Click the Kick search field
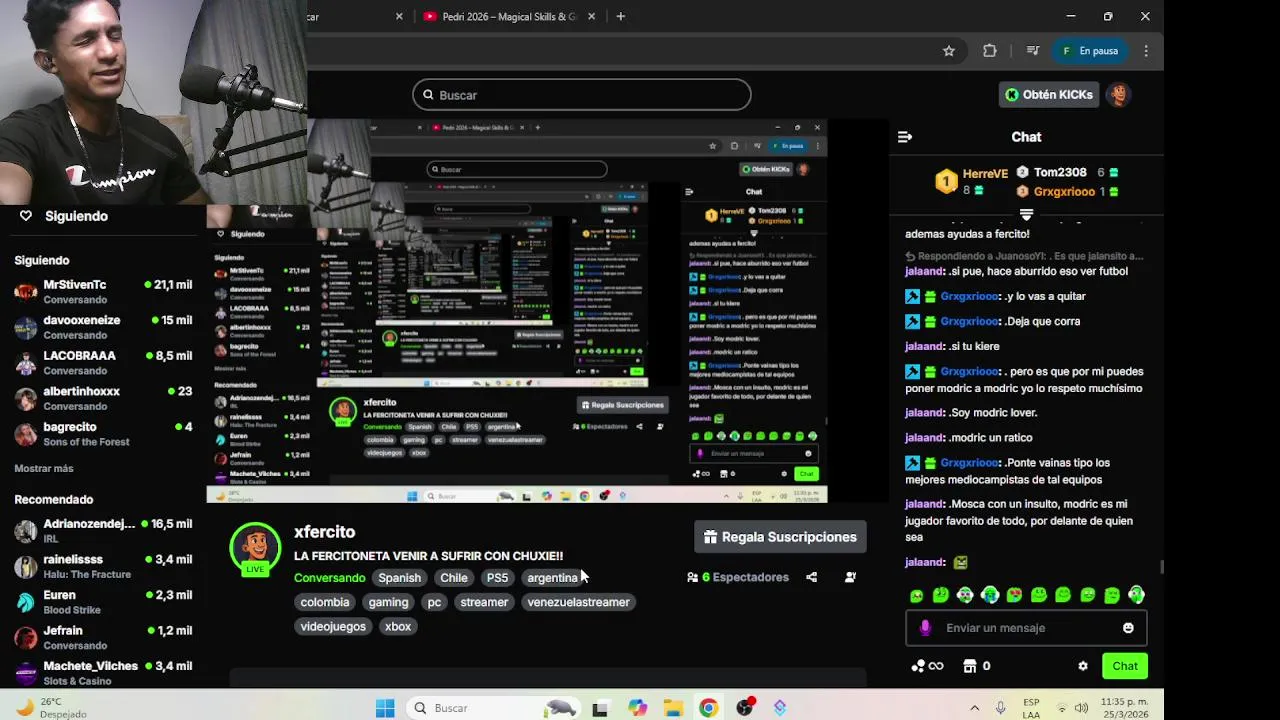Viewport: 1280px width, 720px height. click(582, 95)
